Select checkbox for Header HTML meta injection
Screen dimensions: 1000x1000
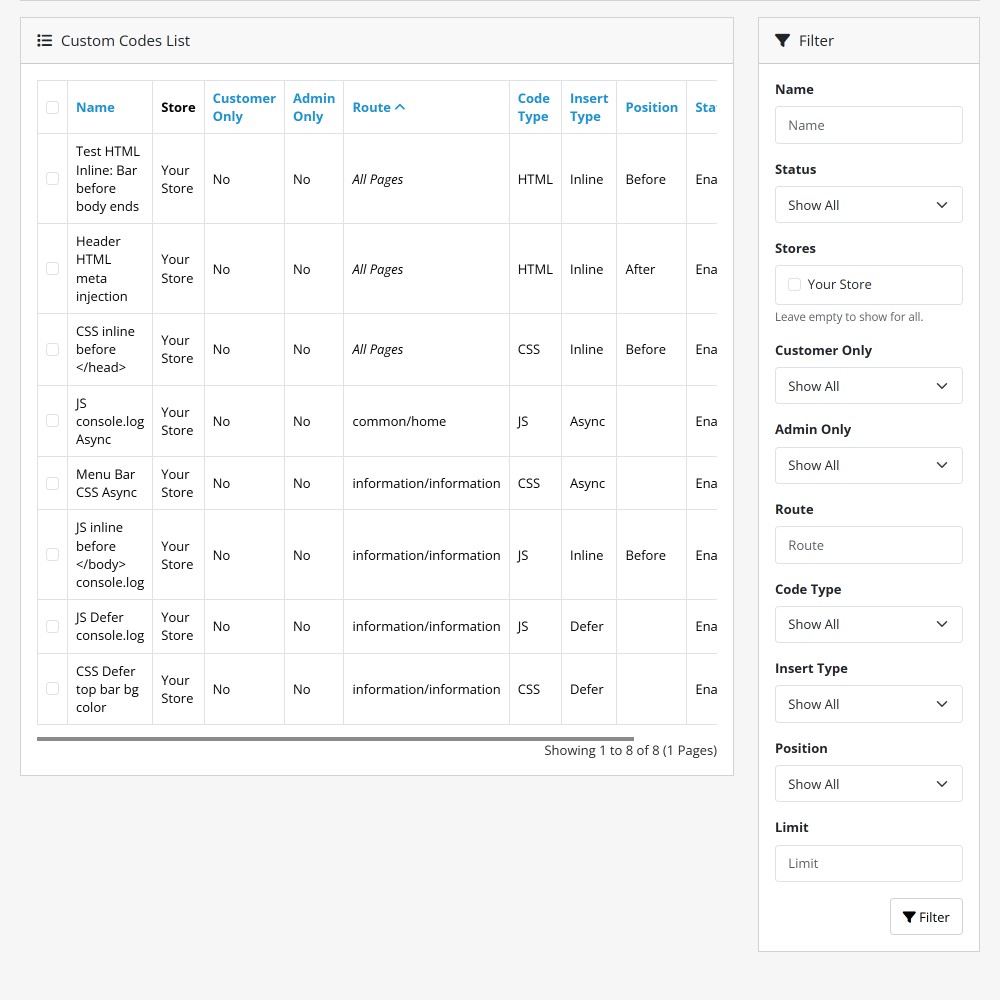pos(52,268)
